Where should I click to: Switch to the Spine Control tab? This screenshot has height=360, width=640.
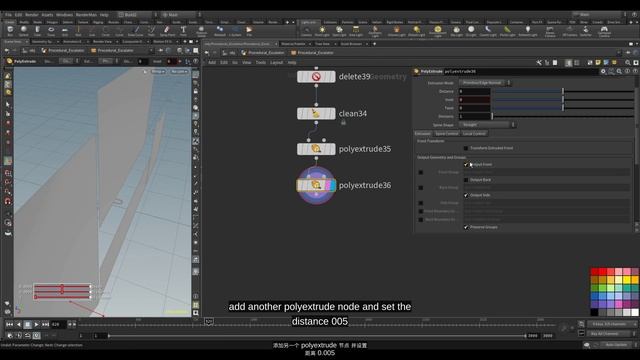pos(447,133)
